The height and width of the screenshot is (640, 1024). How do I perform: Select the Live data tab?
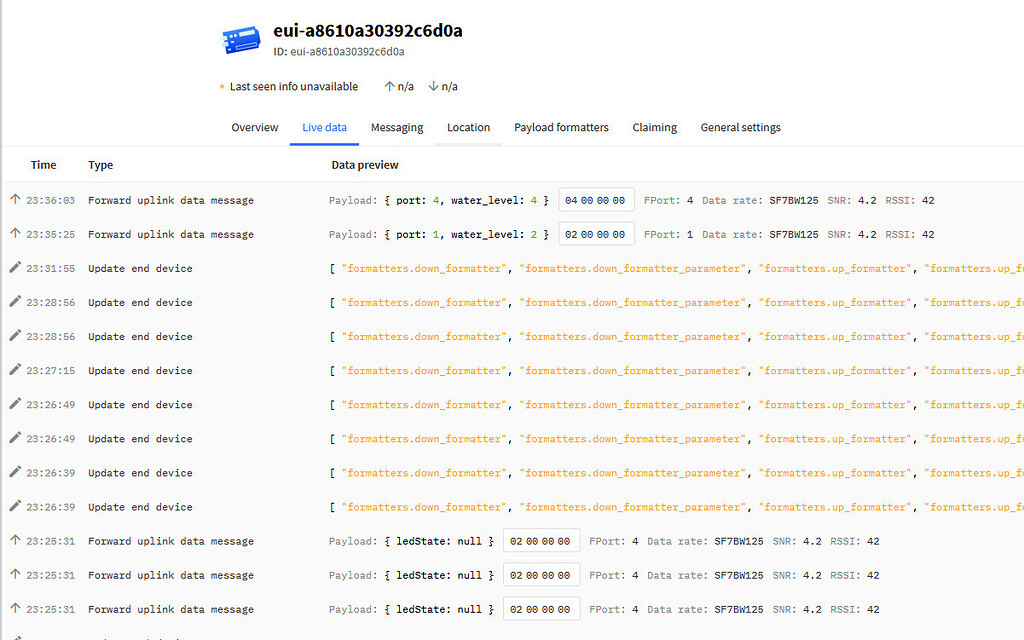(324, 128)
